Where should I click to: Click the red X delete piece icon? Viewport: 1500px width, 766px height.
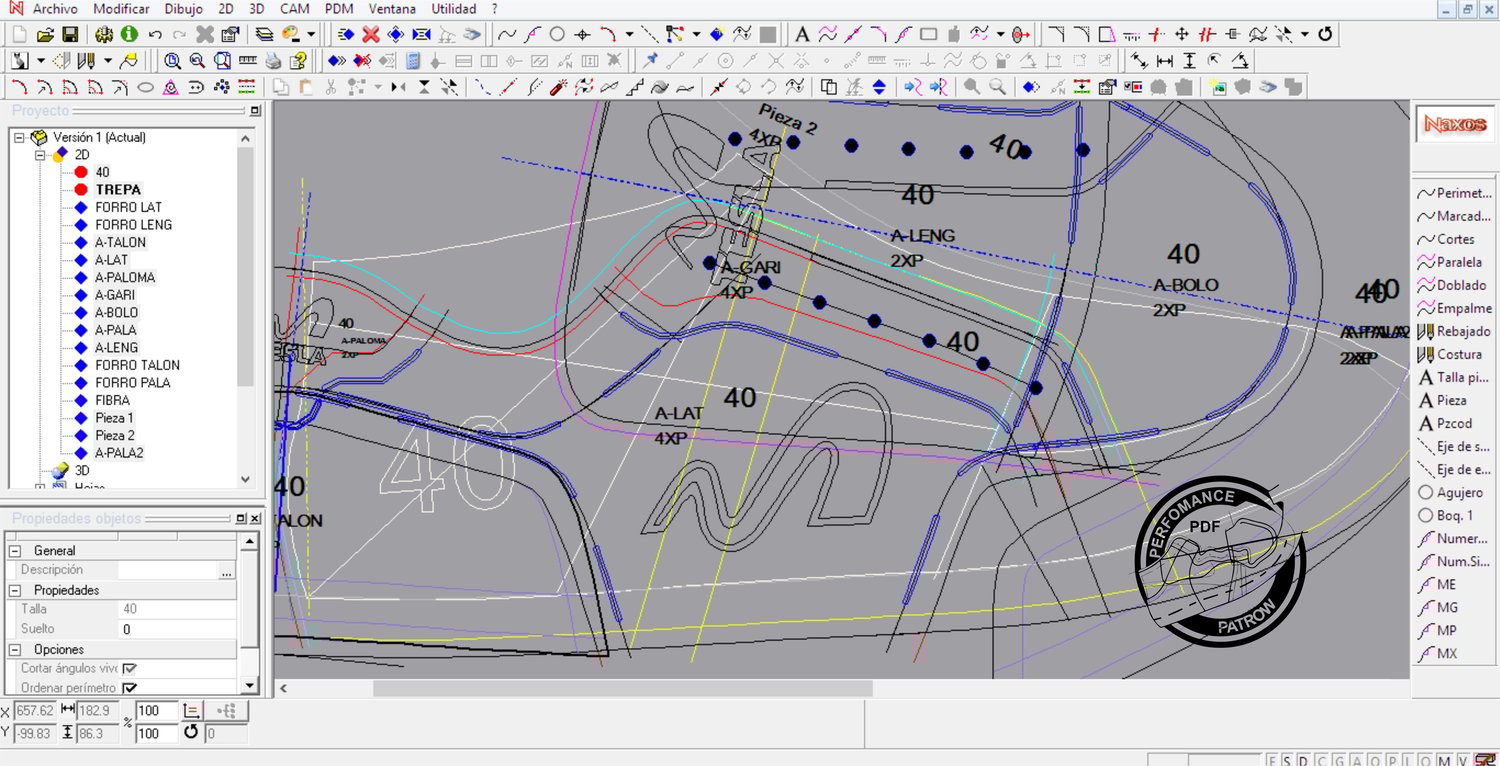tap(371, 34)
